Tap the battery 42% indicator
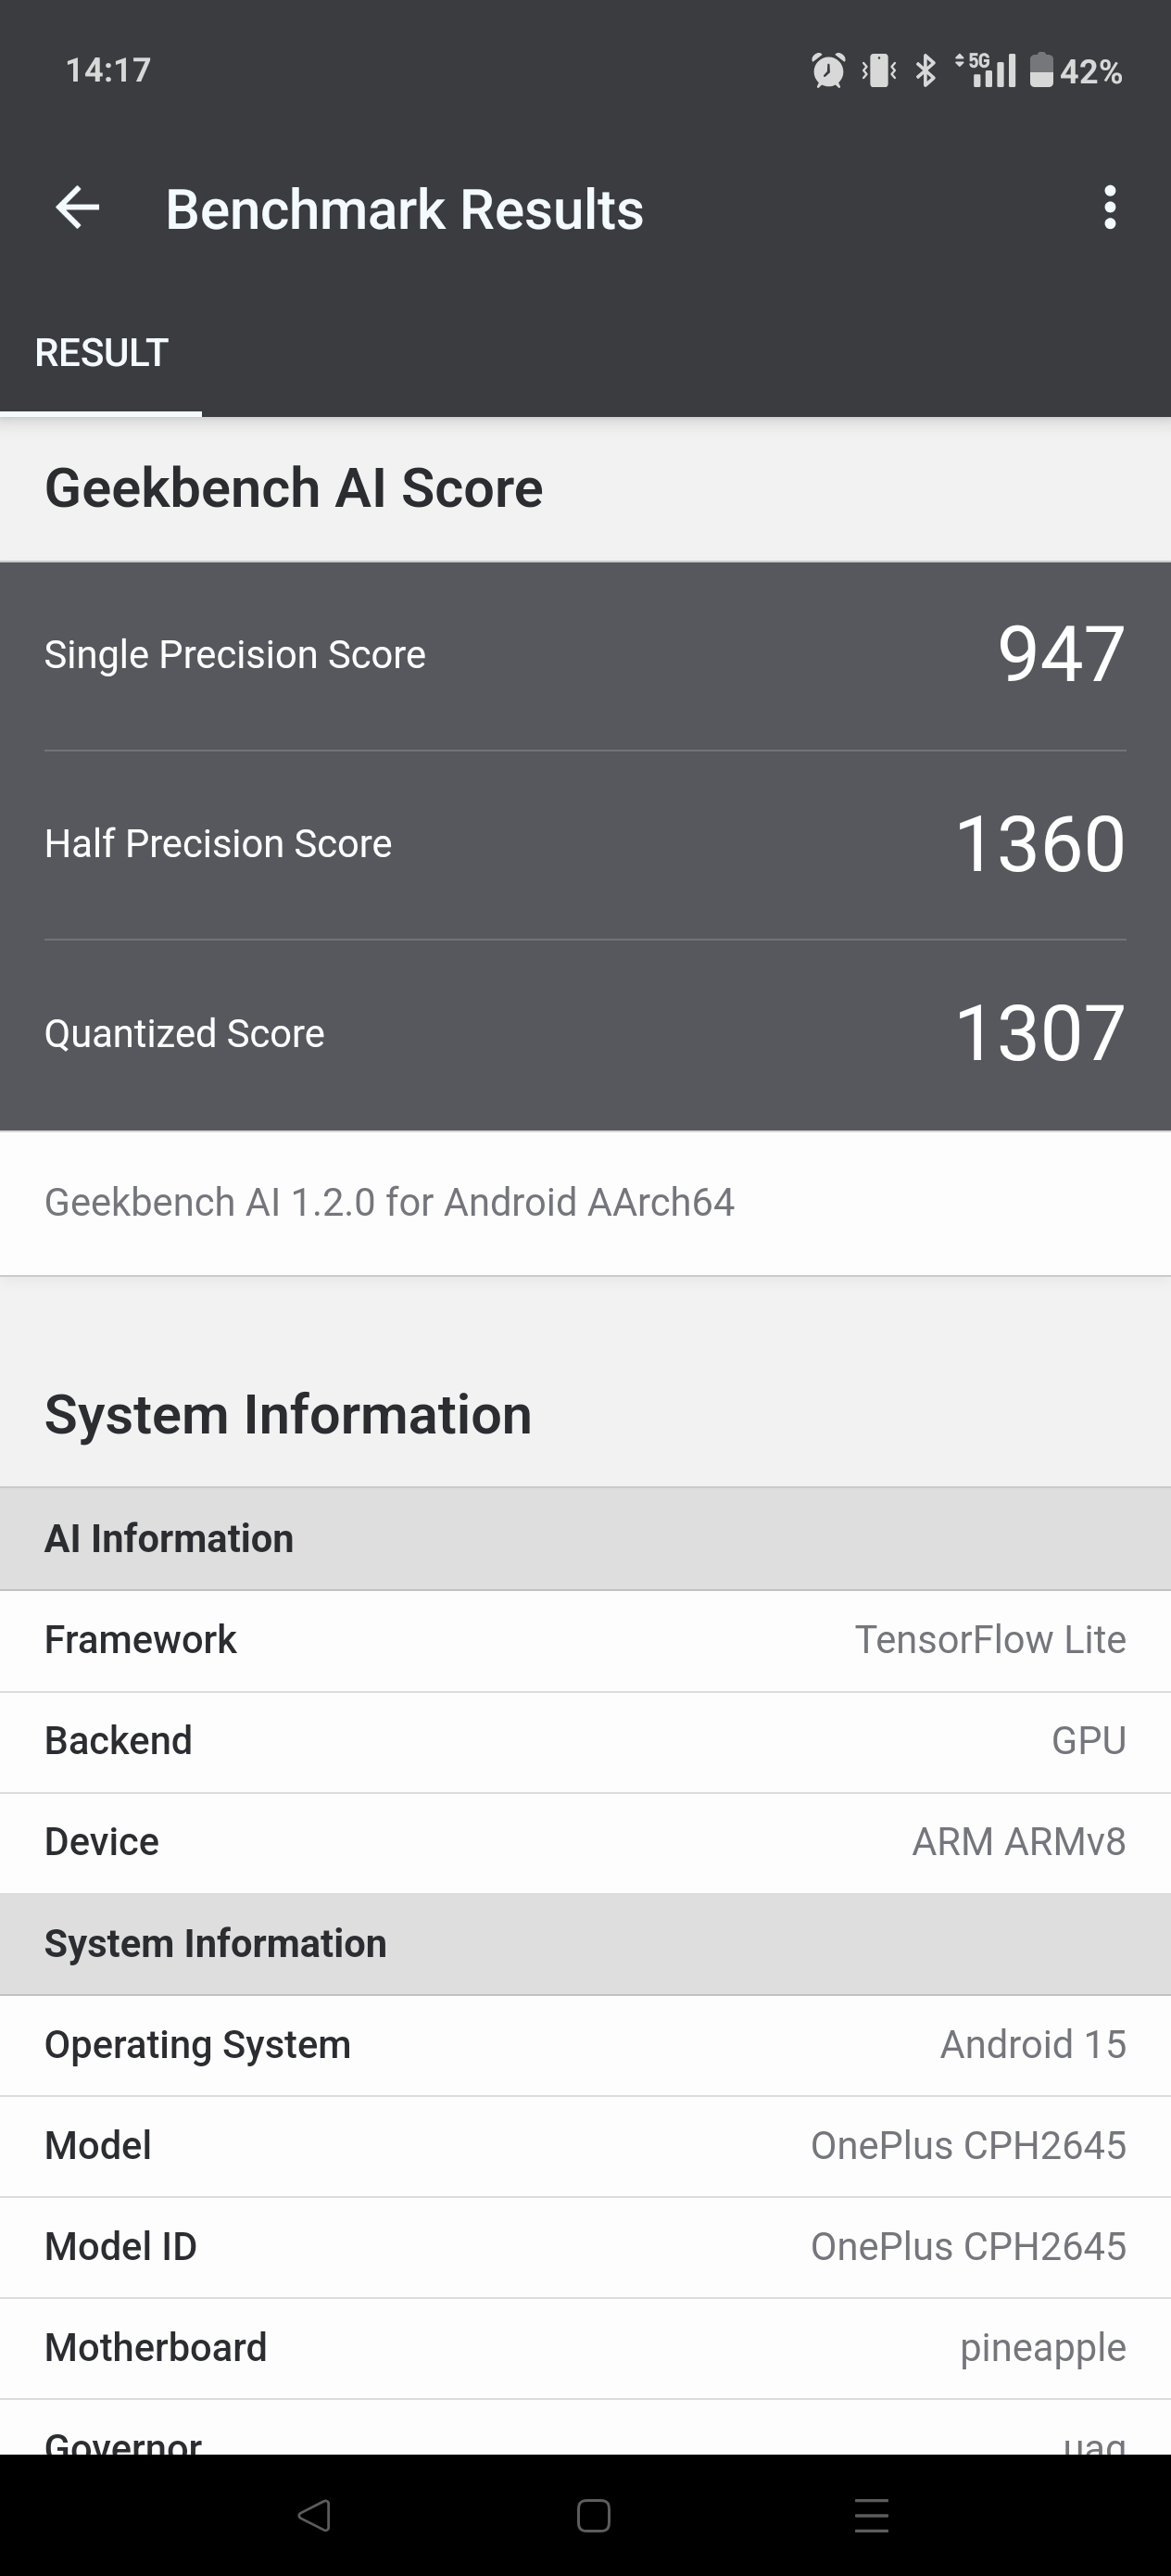The width and height of the screenshot is (1171, 2576). pos(1076,71)
